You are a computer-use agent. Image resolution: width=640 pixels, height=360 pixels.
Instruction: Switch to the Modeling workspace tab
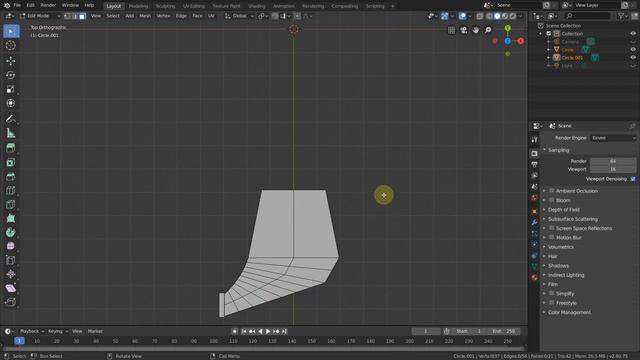click(138, 6)
